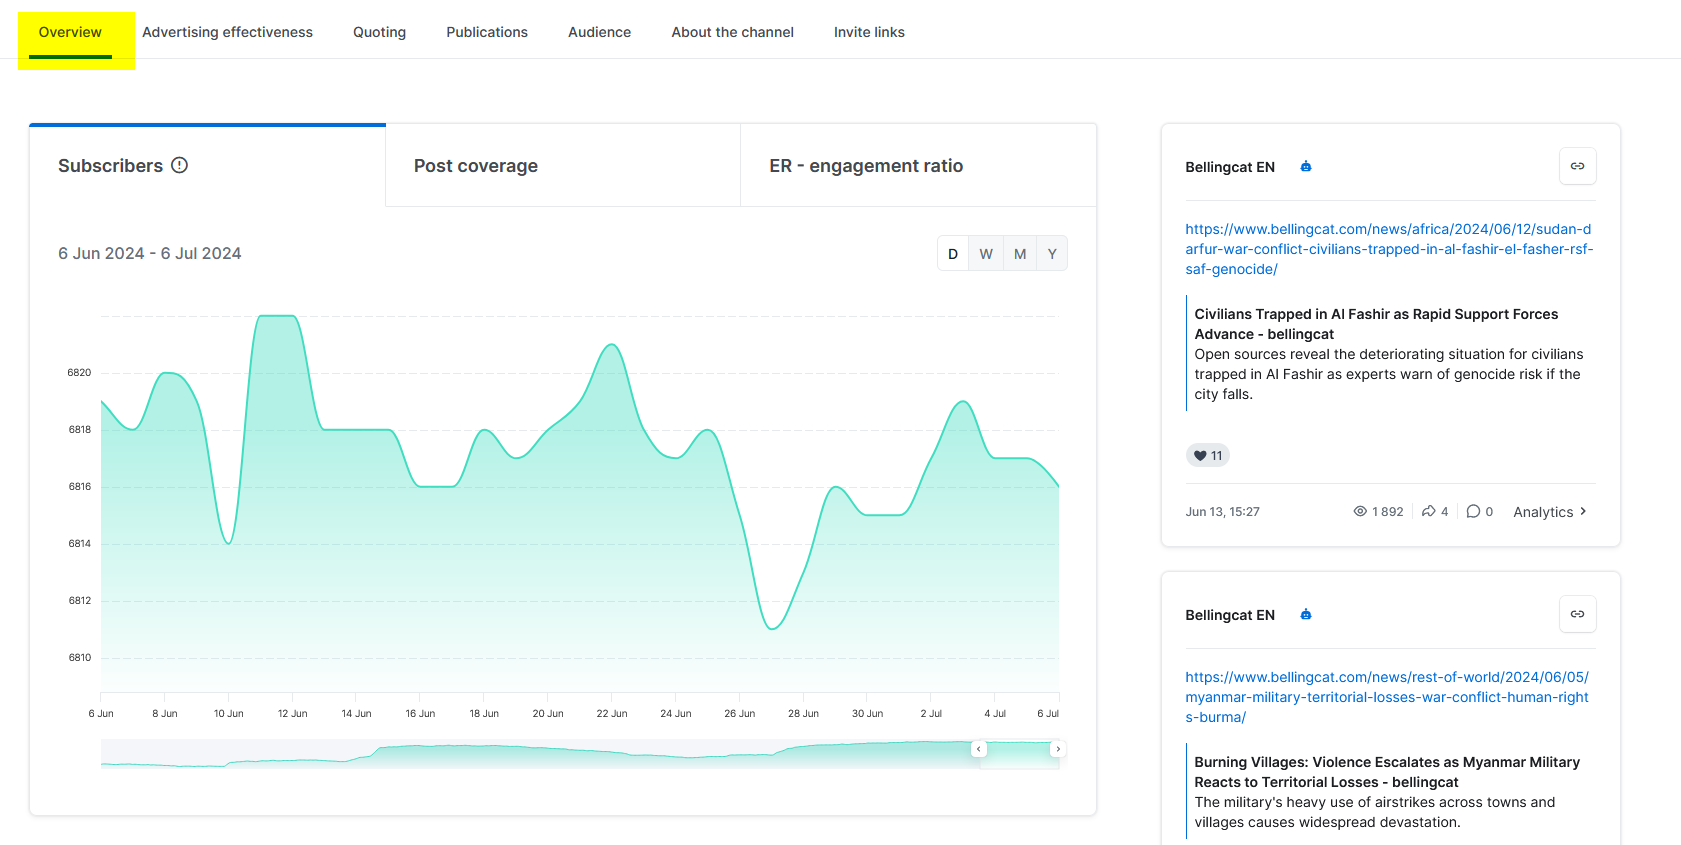The height and width of the screenshot is (845, 1681).
Task: Copy link of the Myanmar post
Action: coord(1577,614)
